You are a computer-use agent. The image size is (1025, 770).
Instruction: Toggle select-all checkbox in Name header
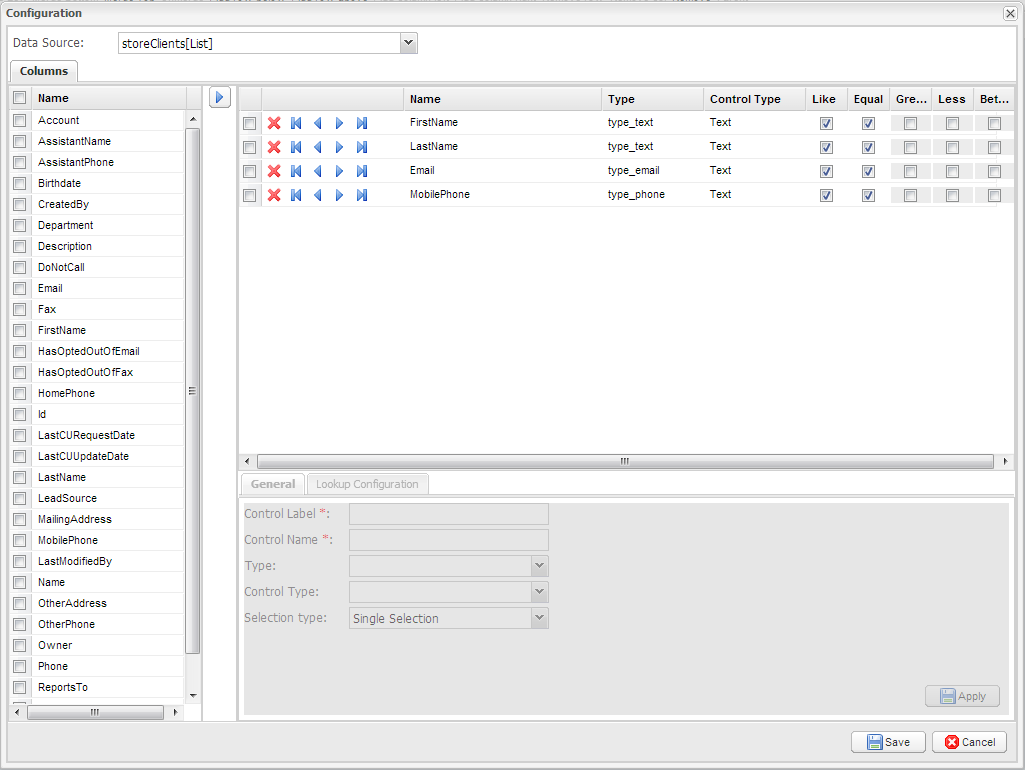click(x=20, y=98)
